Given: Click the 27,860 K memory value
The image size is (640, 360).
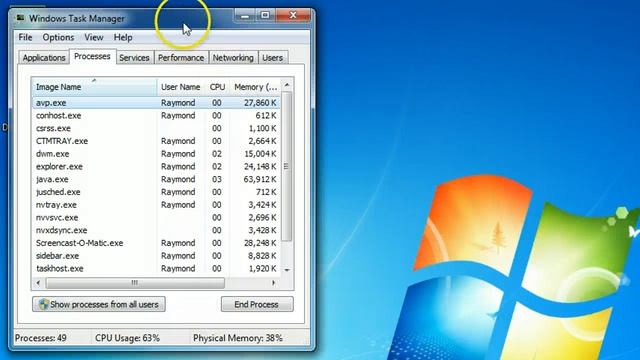Looking at the screenshot, I should point(260,103).
